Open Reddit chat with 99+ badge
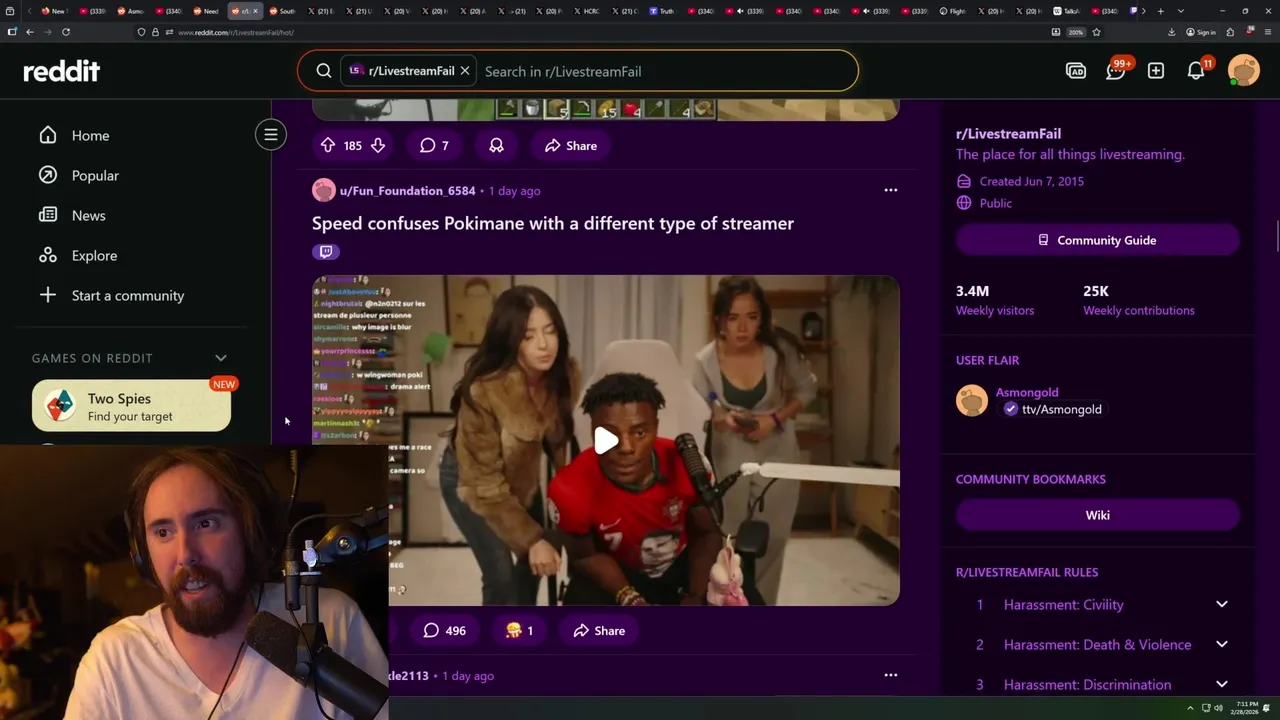 (x=1116, y=71)
